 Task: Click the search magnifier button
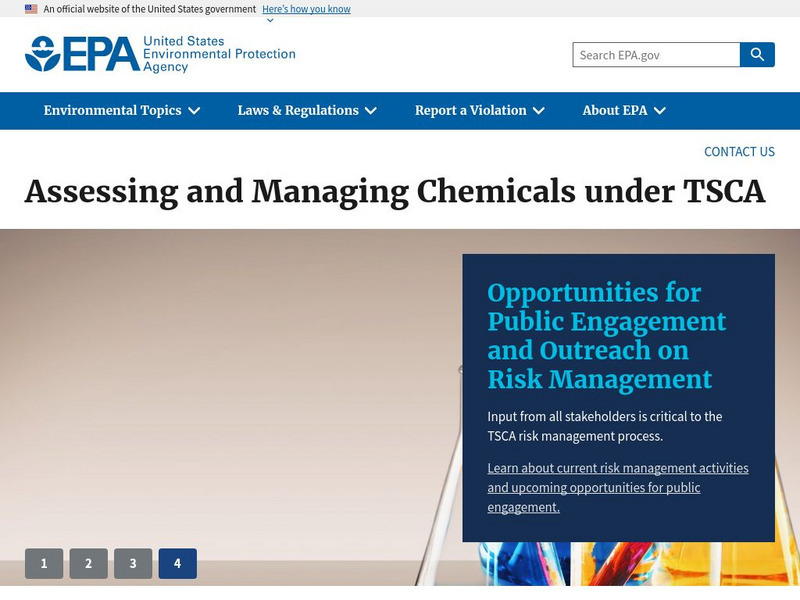757,55
